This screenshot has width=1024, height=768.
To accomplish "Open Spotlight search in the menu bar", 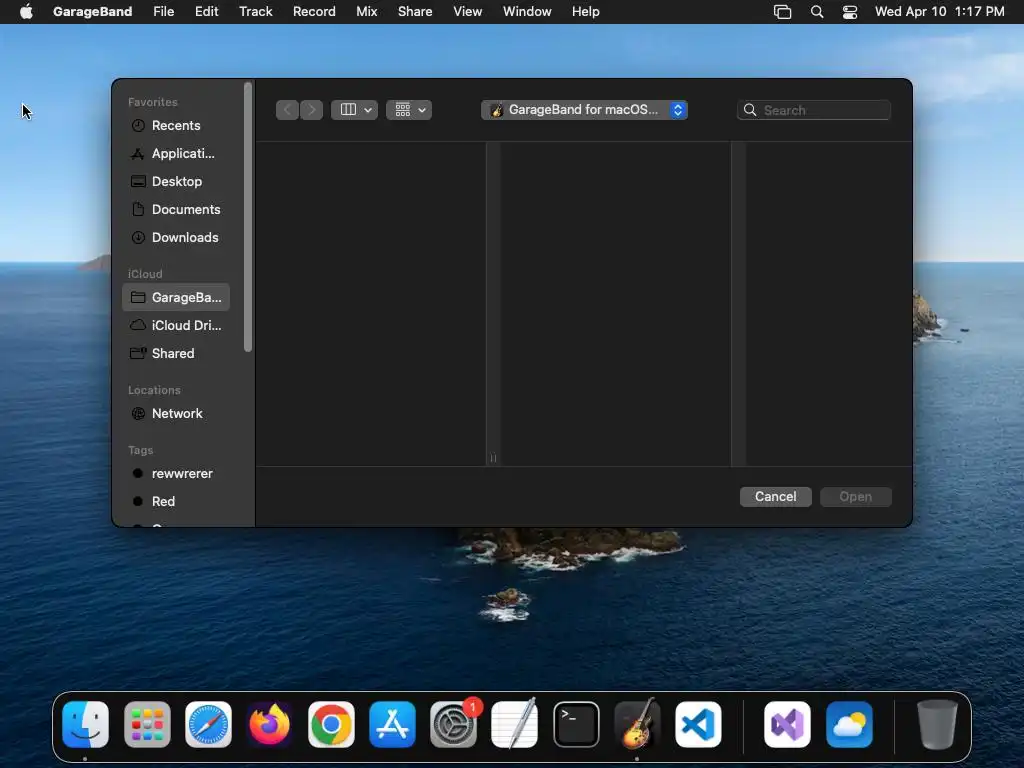I will click(816, 12).
